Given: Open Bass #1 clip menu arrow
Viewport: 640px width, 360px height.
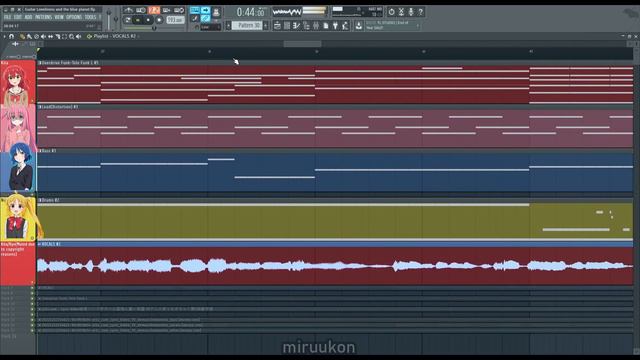Looking at the screenshot, I should tap(40, 151).
